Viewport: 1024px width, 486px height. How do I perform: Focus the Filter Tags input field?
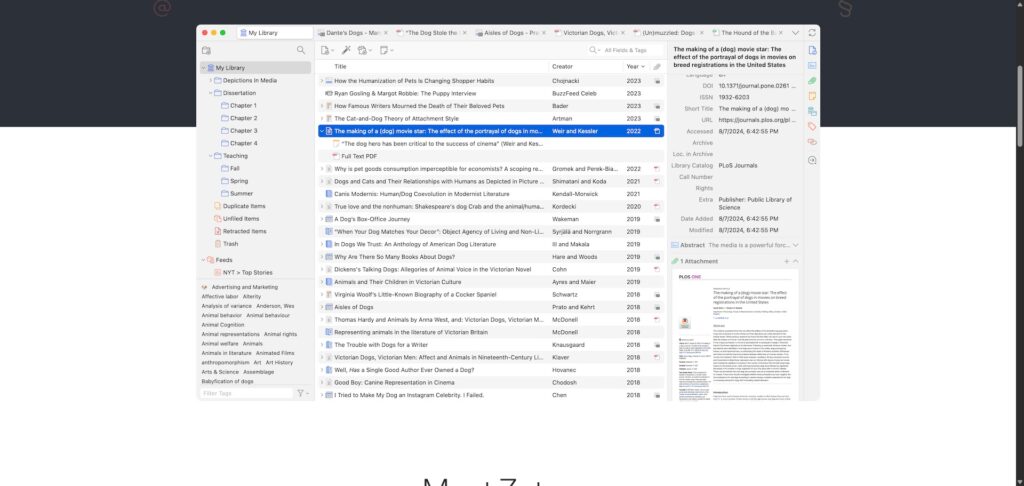[247, 393]
